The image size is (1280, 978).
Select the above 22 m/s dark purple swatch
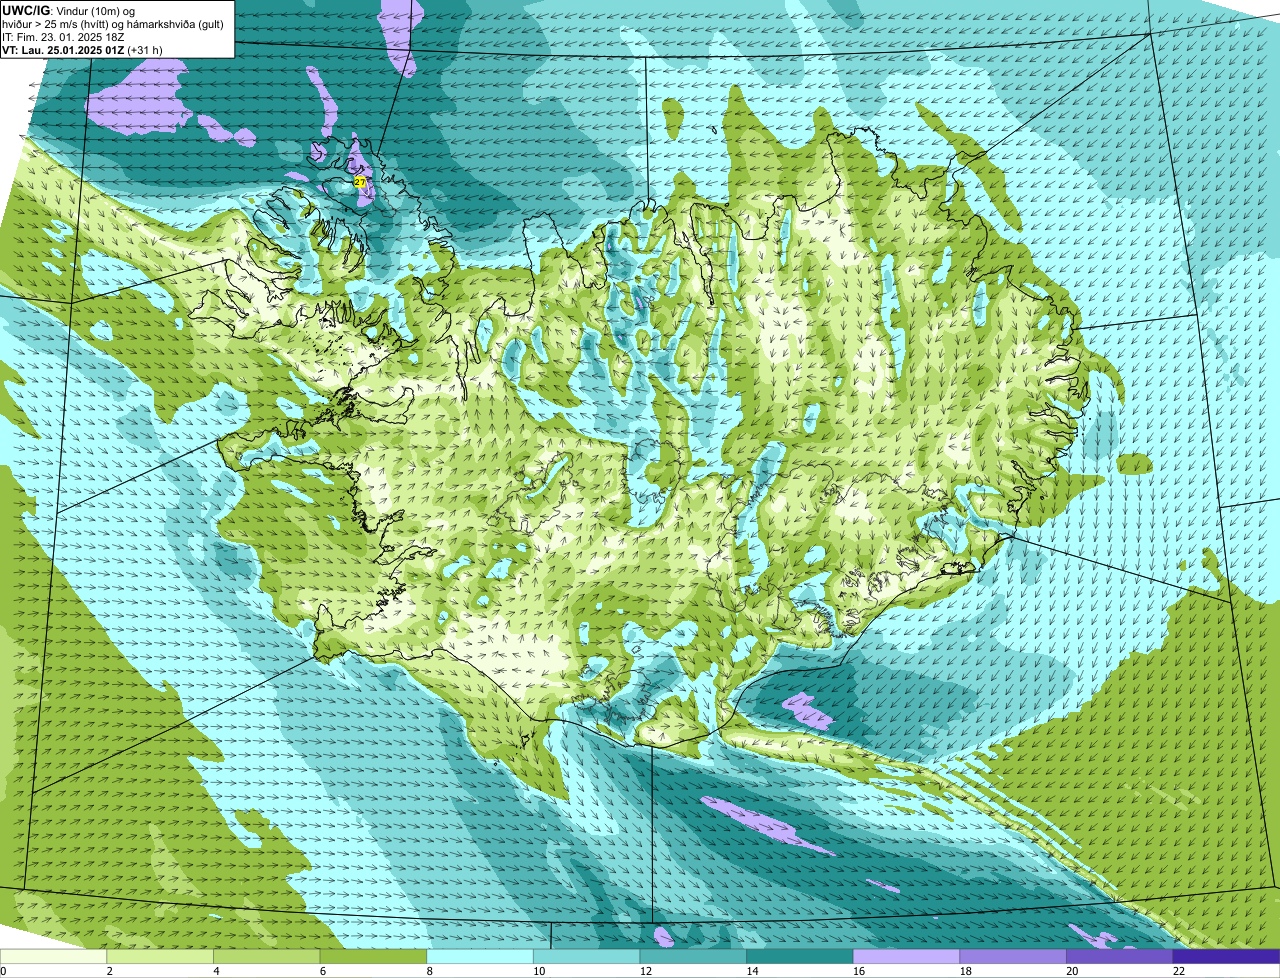(1227, 956)
